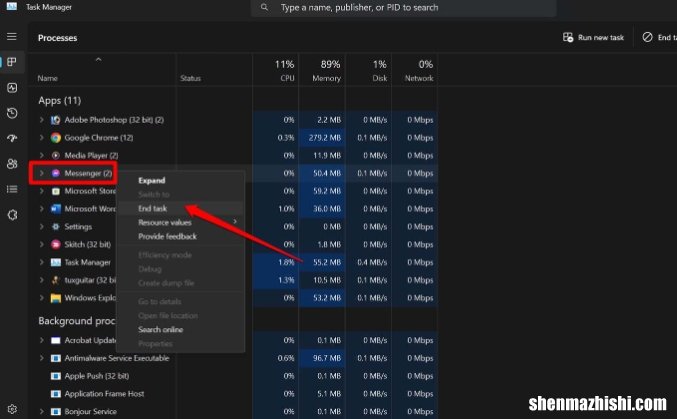
Task: Click the Apps (11) group heading
Action: (x=60, y=101)
